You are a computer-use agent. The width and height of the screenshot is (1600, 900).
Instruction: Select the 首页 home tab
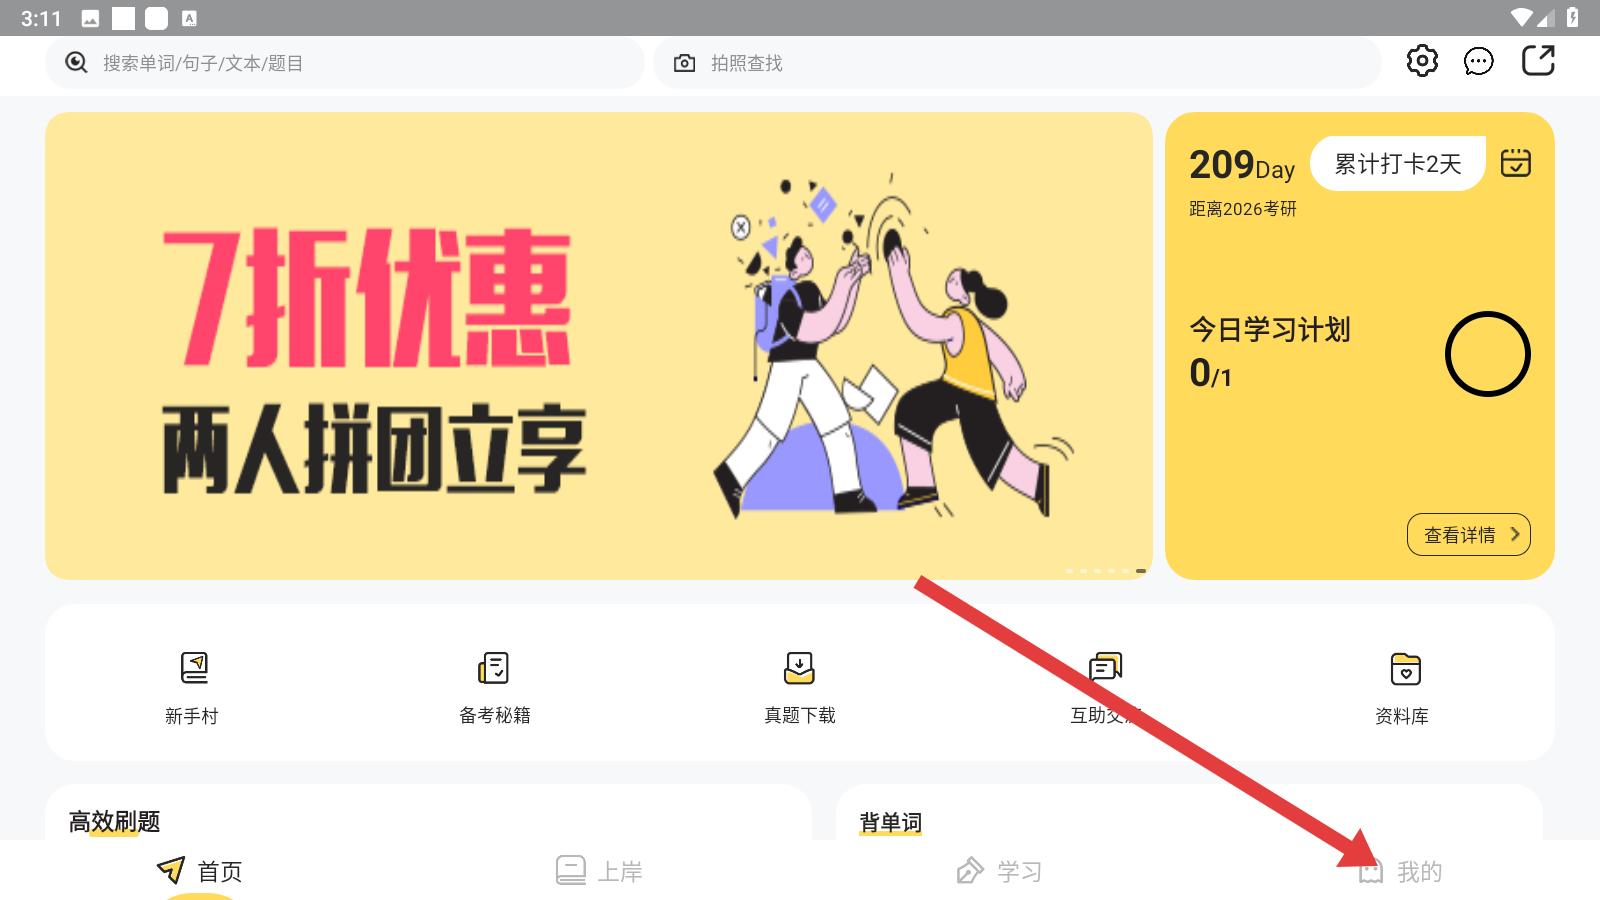click(x=200, y=871)
